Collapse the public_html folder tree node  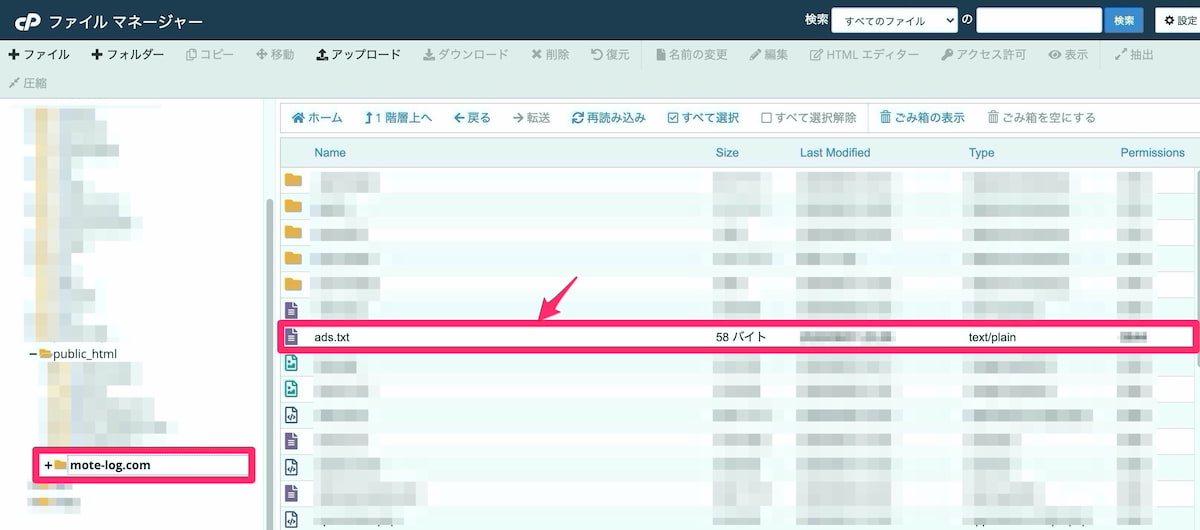coord(33,354)
